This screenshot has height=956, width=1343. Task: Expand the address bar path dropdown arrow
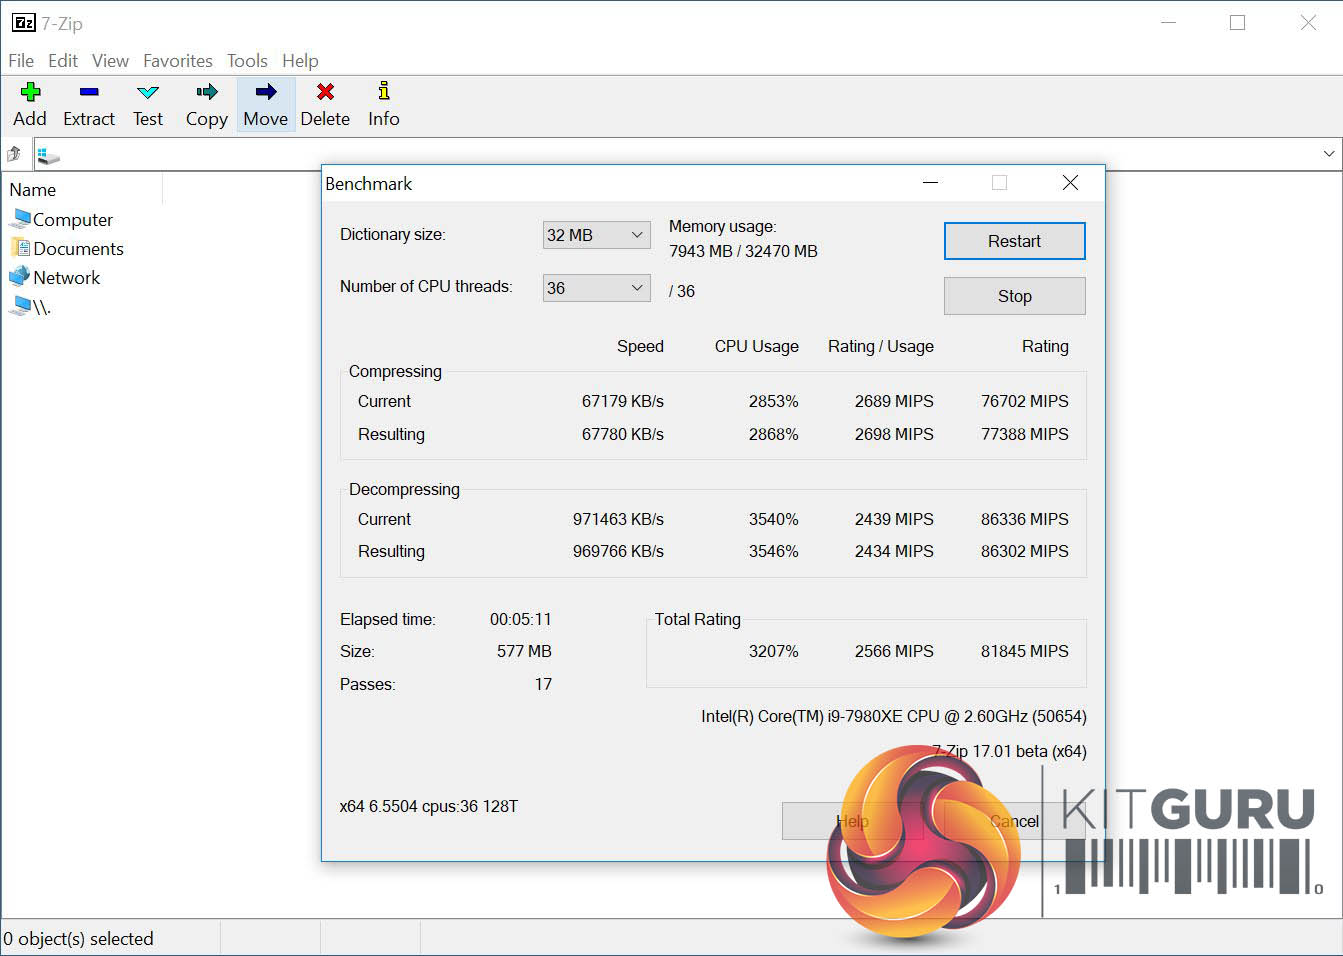pyautogui.click(x=1328, y=154)
